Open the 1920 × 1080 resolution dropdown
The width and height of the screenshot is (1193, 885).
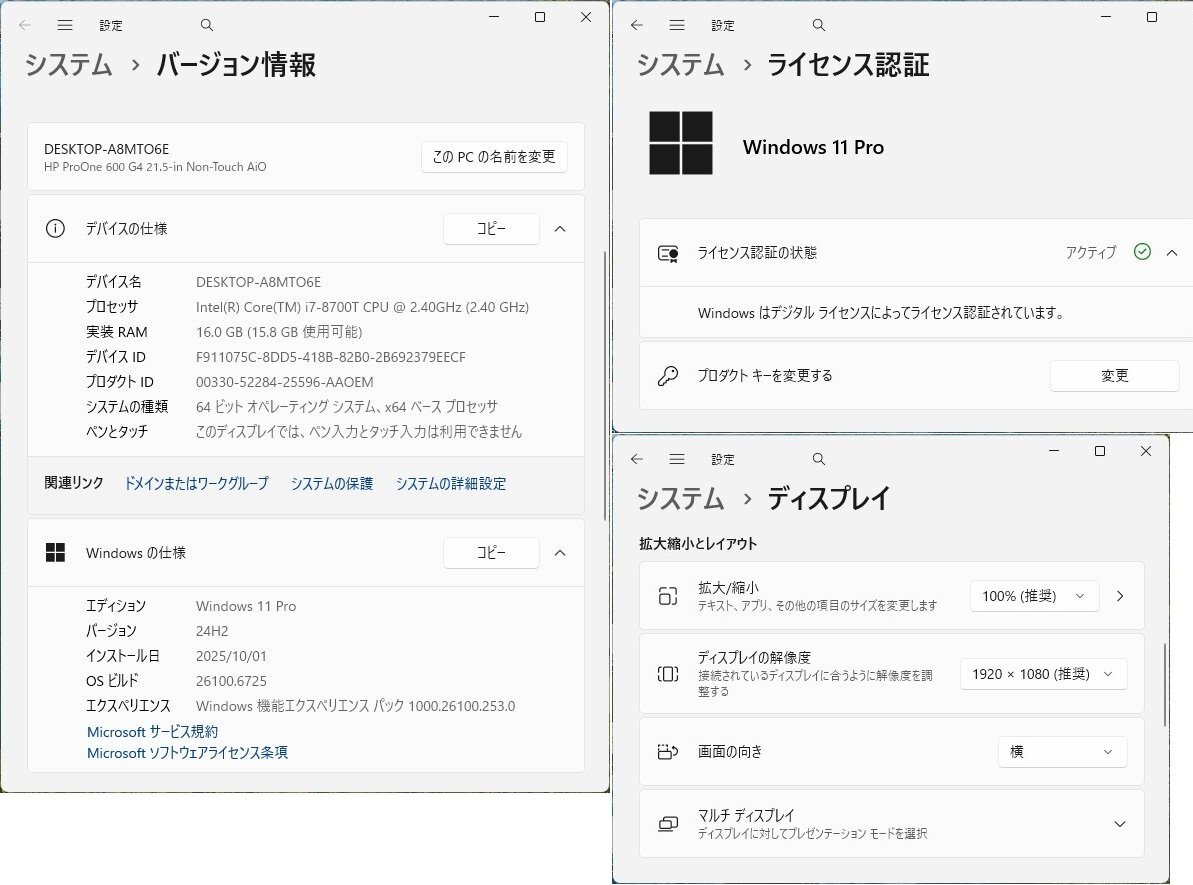tap(1043, 674)
